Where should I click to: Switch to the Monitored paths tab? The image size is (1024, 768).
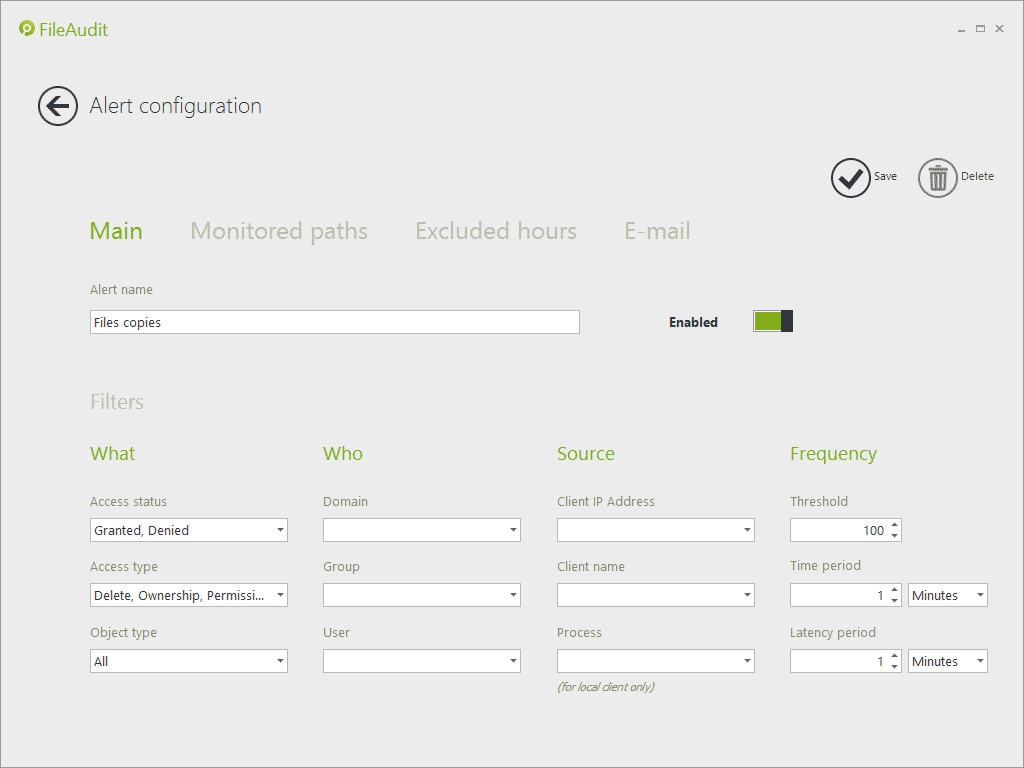tap(279, 231)
